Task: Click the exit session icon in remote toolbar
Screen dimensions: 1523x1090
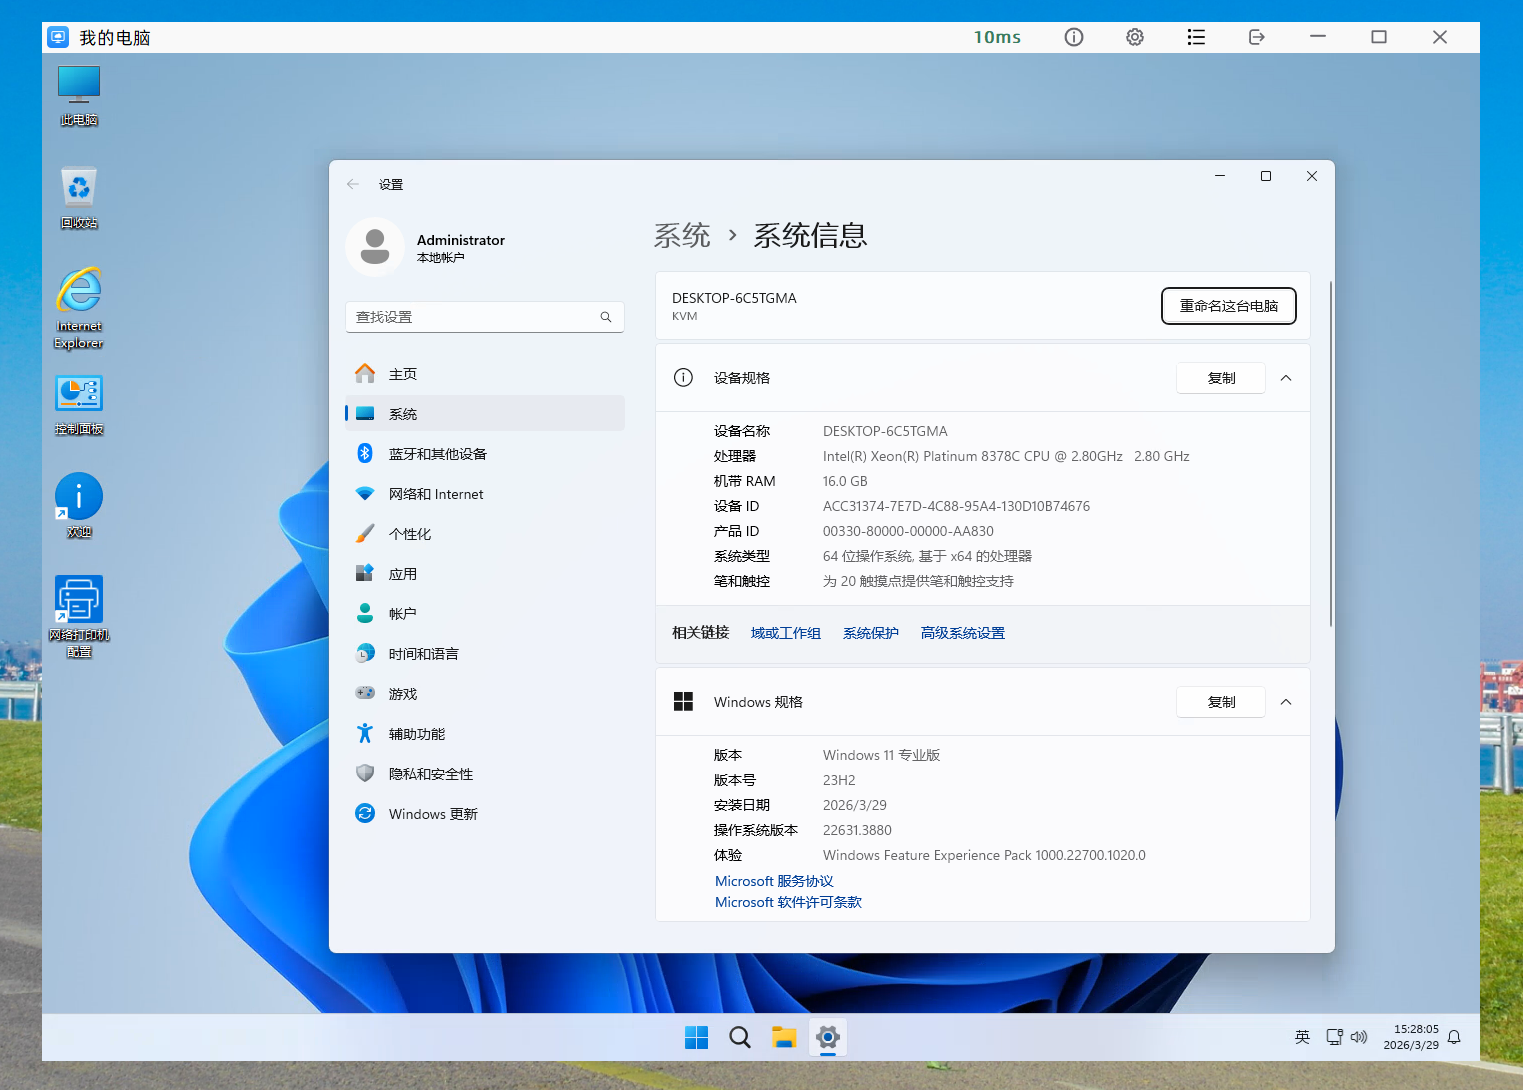Action: [x=1257, y=37]
